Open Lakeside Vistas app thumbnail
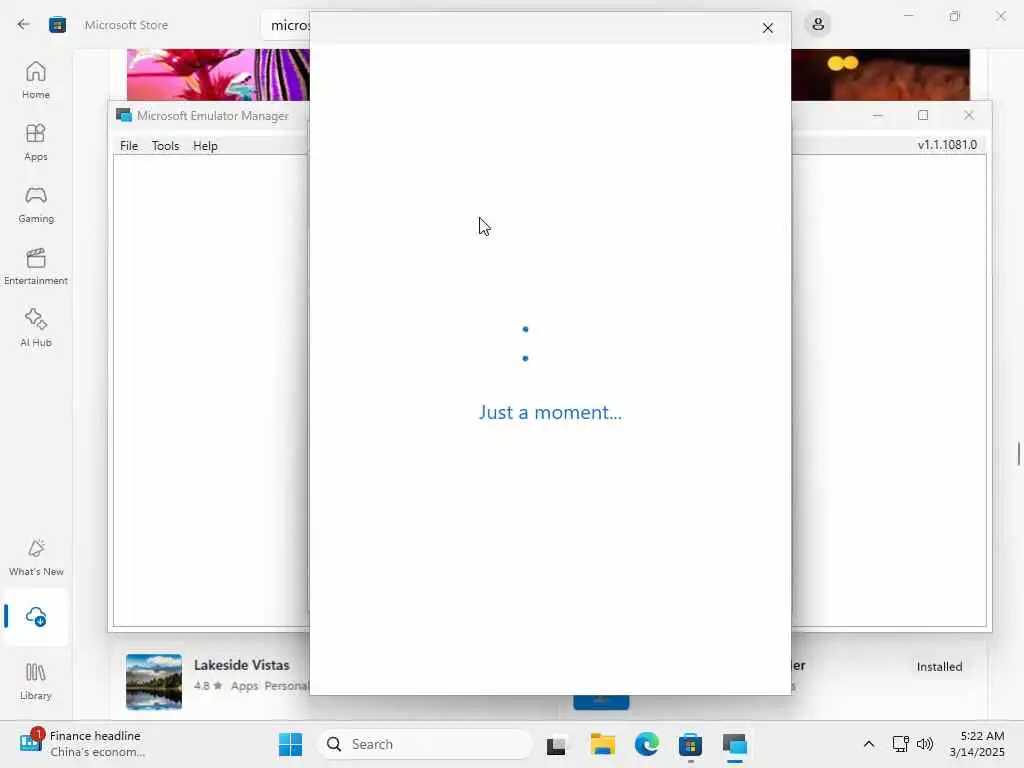This screenshot has width=1024, height=768. tap(153, 682)
